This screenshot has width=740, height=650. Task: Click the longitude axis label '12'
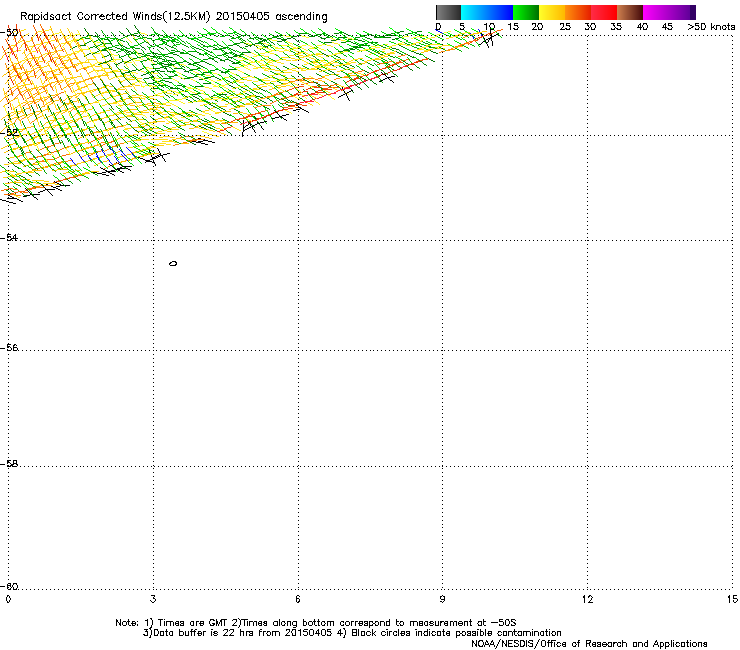click(x=588, y=599)
